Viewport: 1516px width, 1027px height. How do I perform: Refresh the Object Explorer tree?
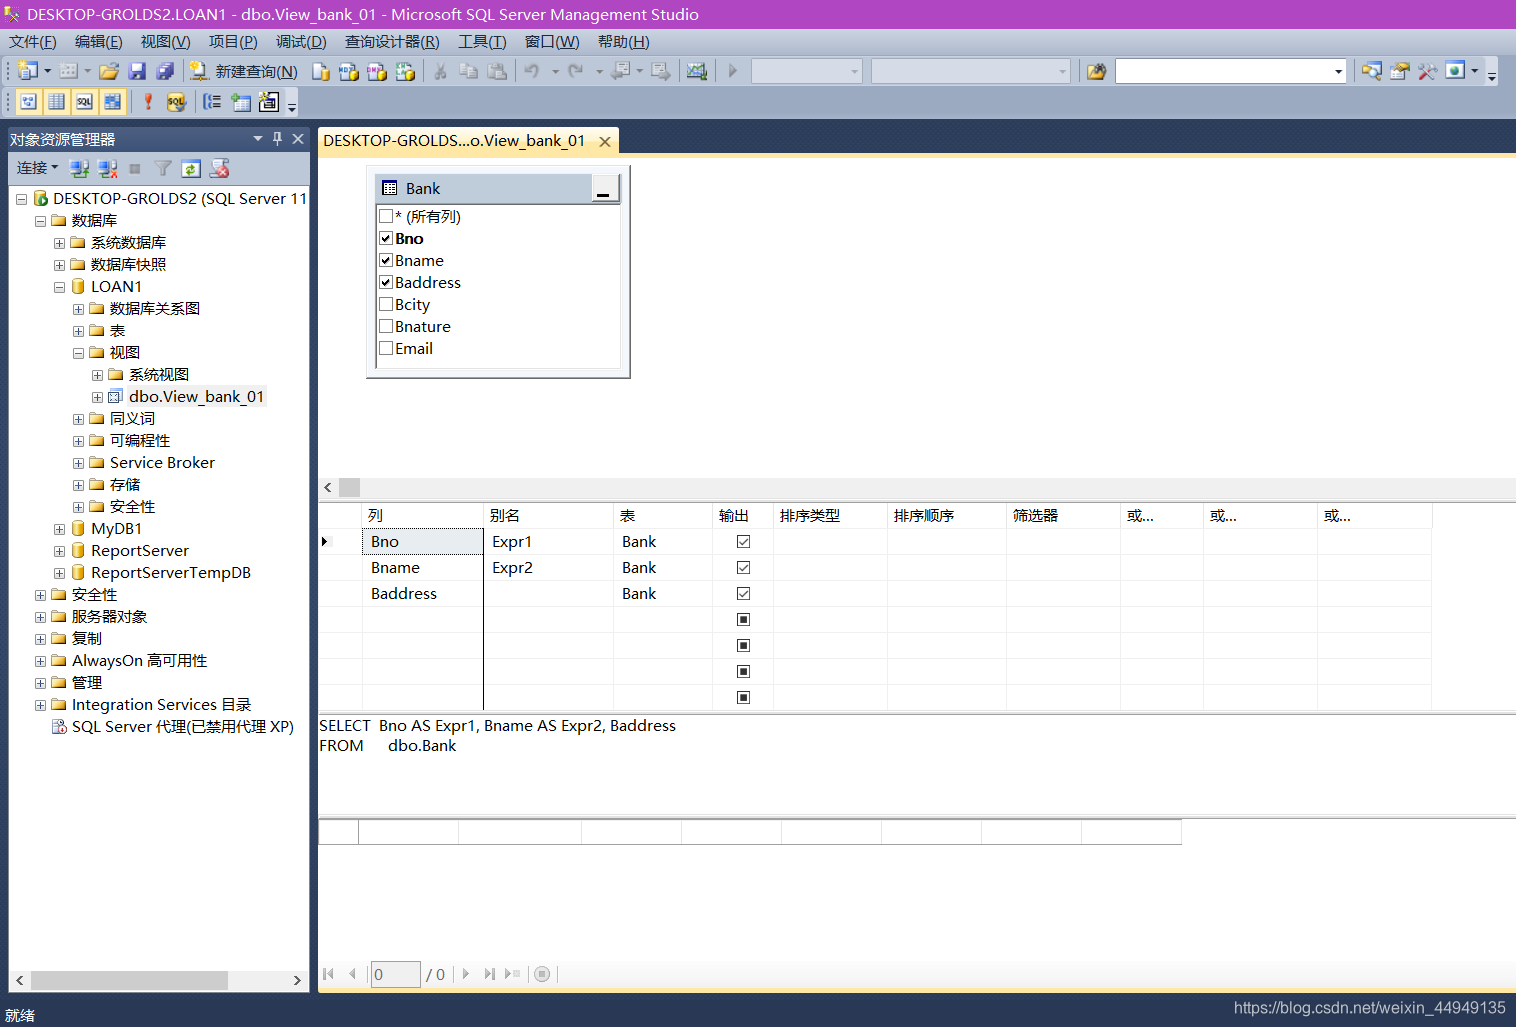(x=191, y=168)
